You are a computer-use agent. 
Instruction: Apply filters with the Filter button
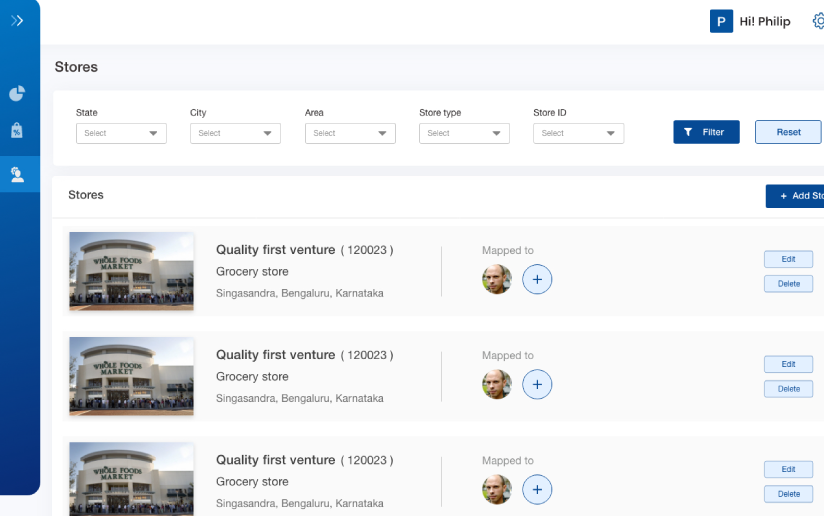pyautogui.click(x=706, y=132)
